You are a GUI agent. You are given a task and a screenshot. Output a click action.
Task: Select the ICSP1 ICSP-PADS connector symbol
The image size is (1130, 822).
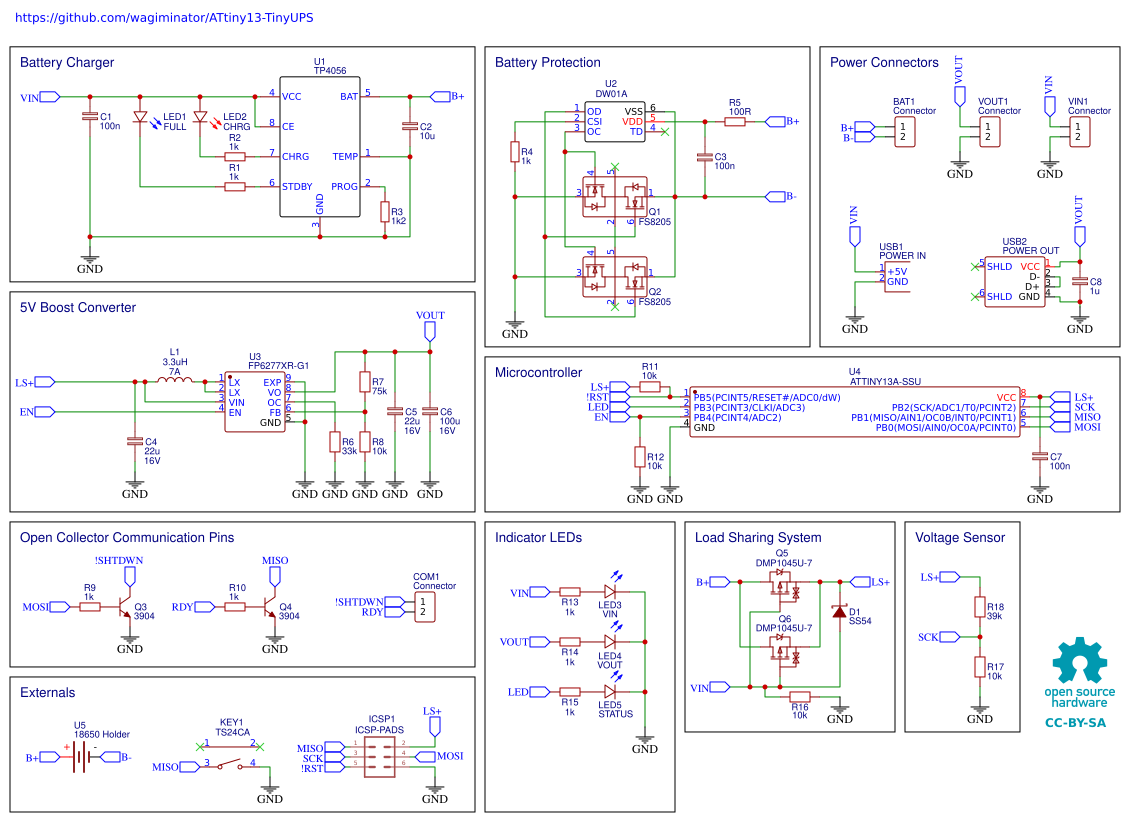point(380,756)
